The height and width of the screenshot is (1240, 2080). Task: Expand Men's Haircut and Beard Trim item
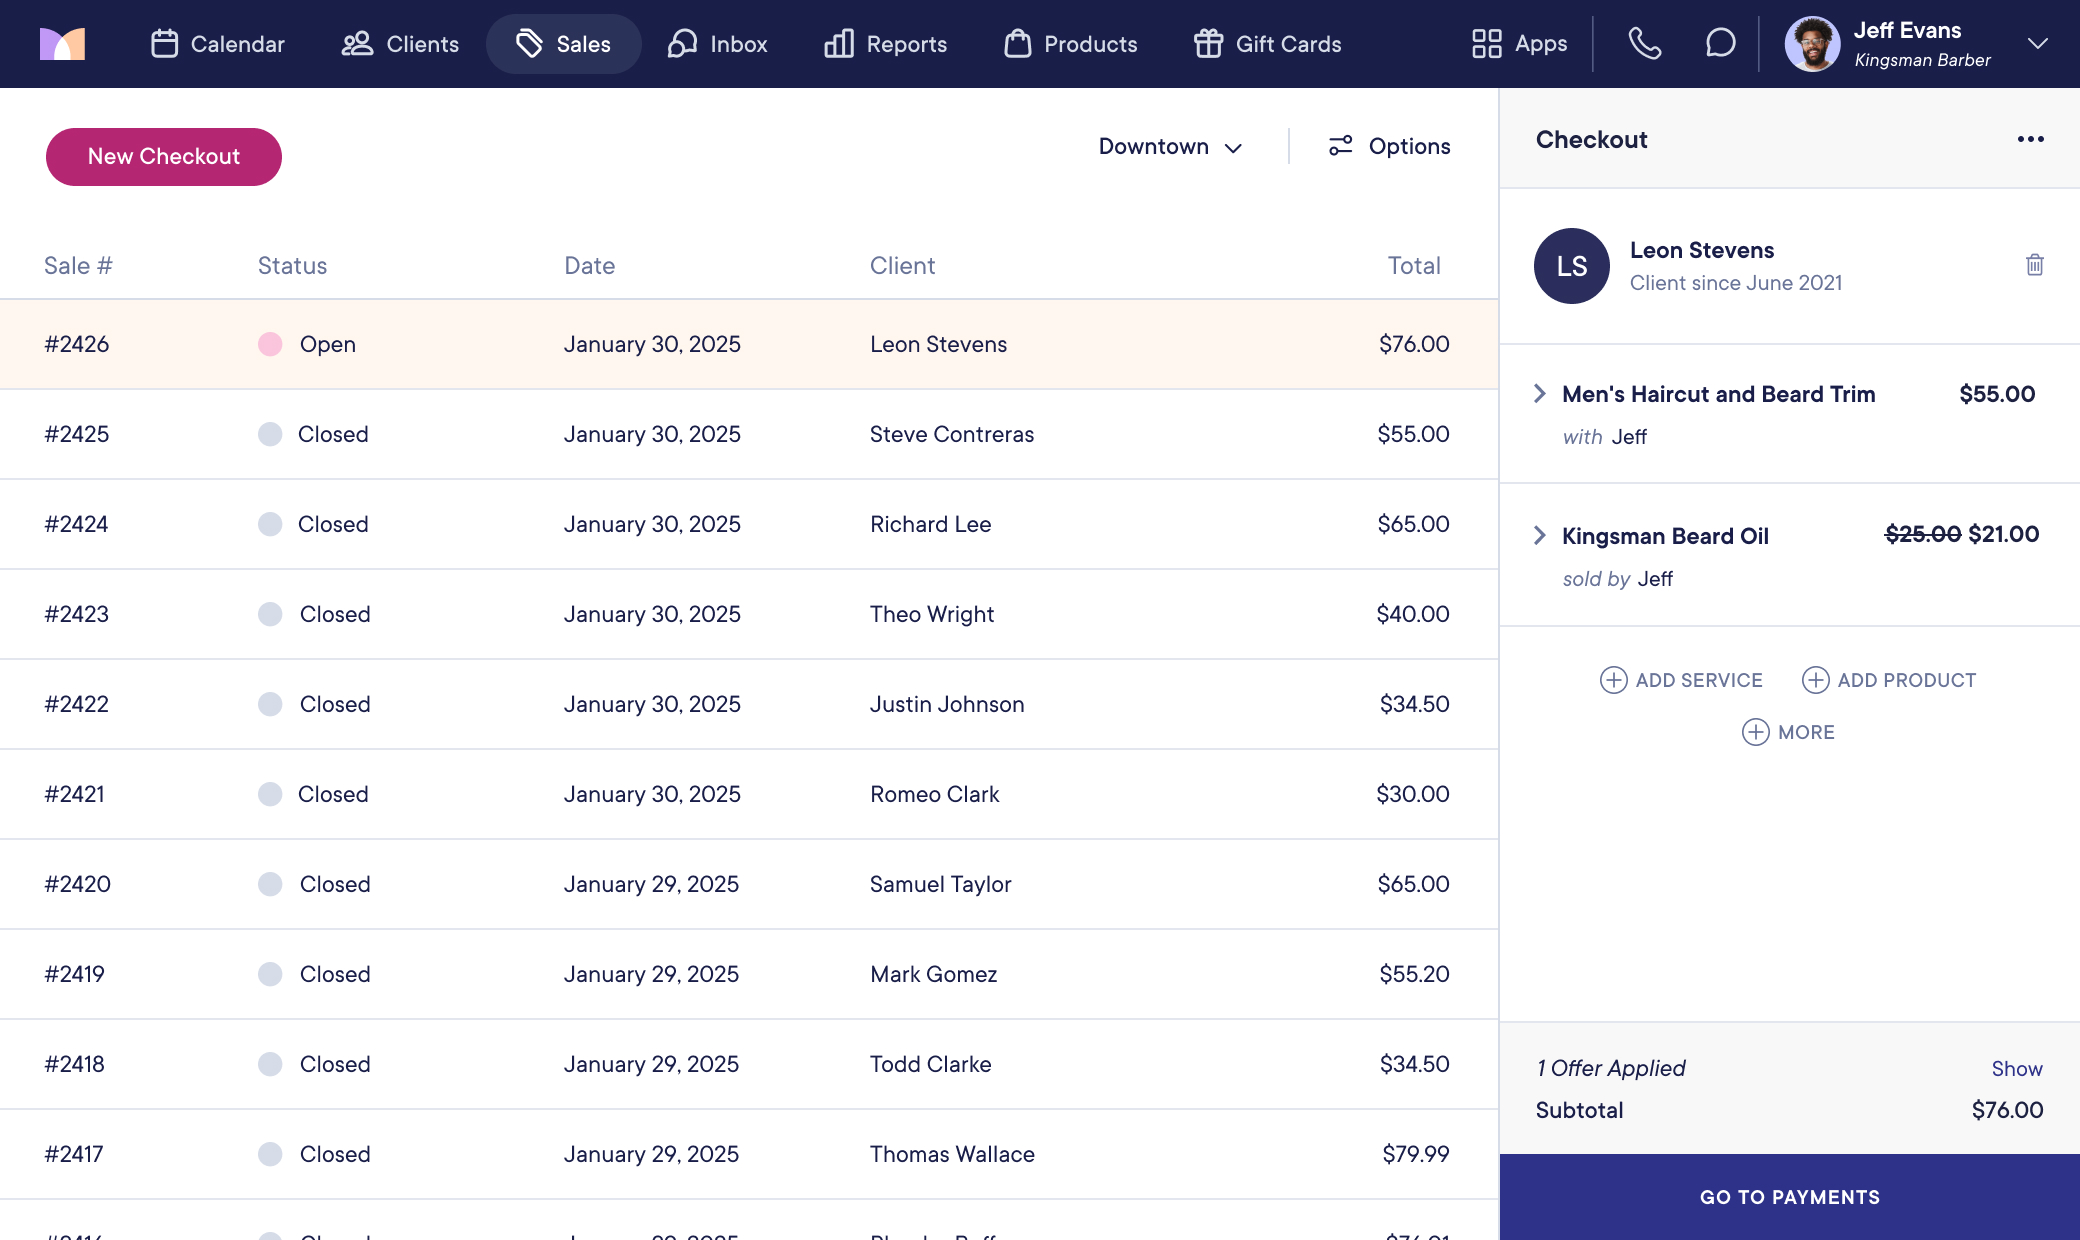click(1540, 394)
